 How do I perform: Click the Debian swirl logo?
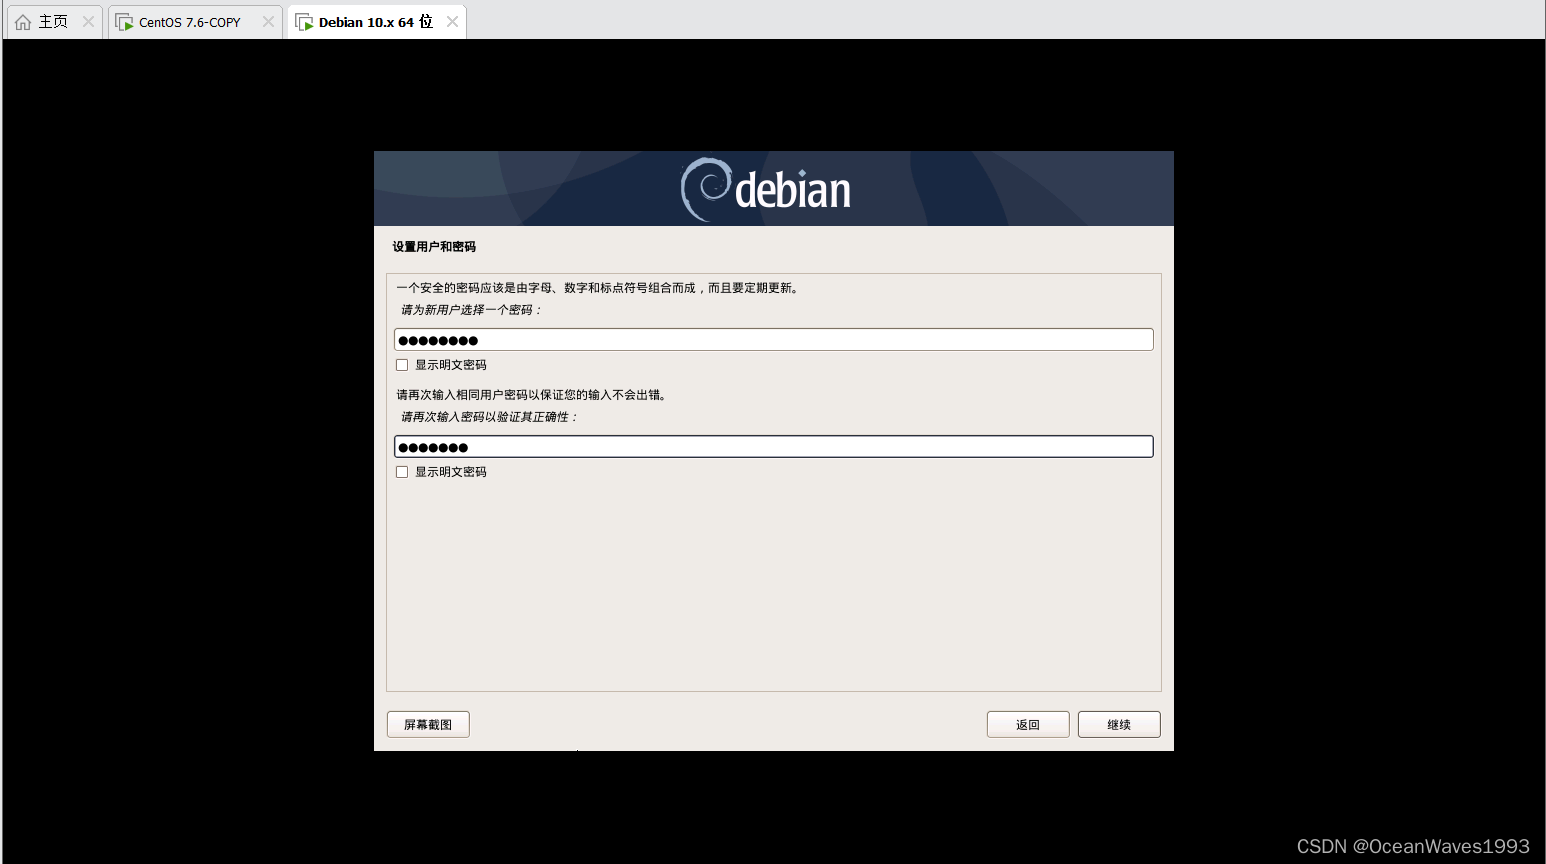tap(706, 189)
